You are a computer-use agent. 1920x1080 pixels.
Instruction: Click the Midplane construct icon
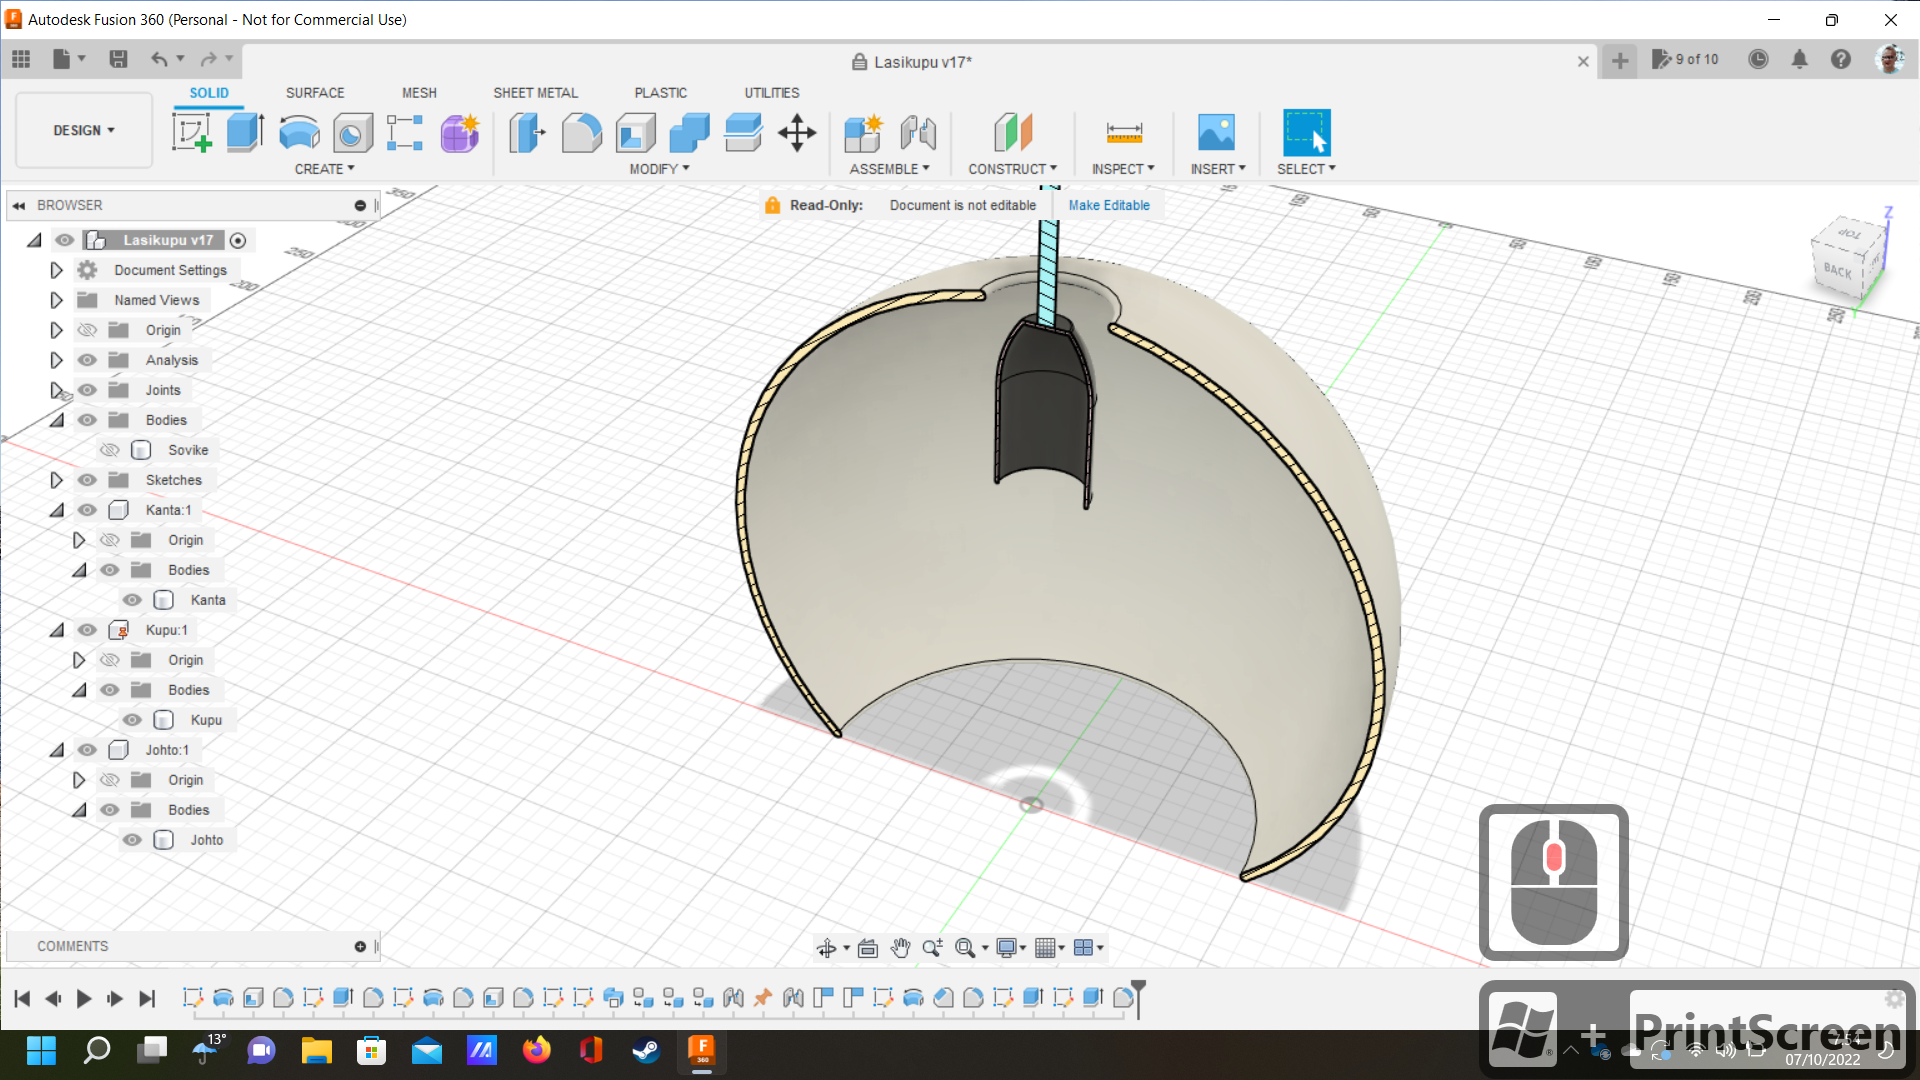click(1012, 132)
